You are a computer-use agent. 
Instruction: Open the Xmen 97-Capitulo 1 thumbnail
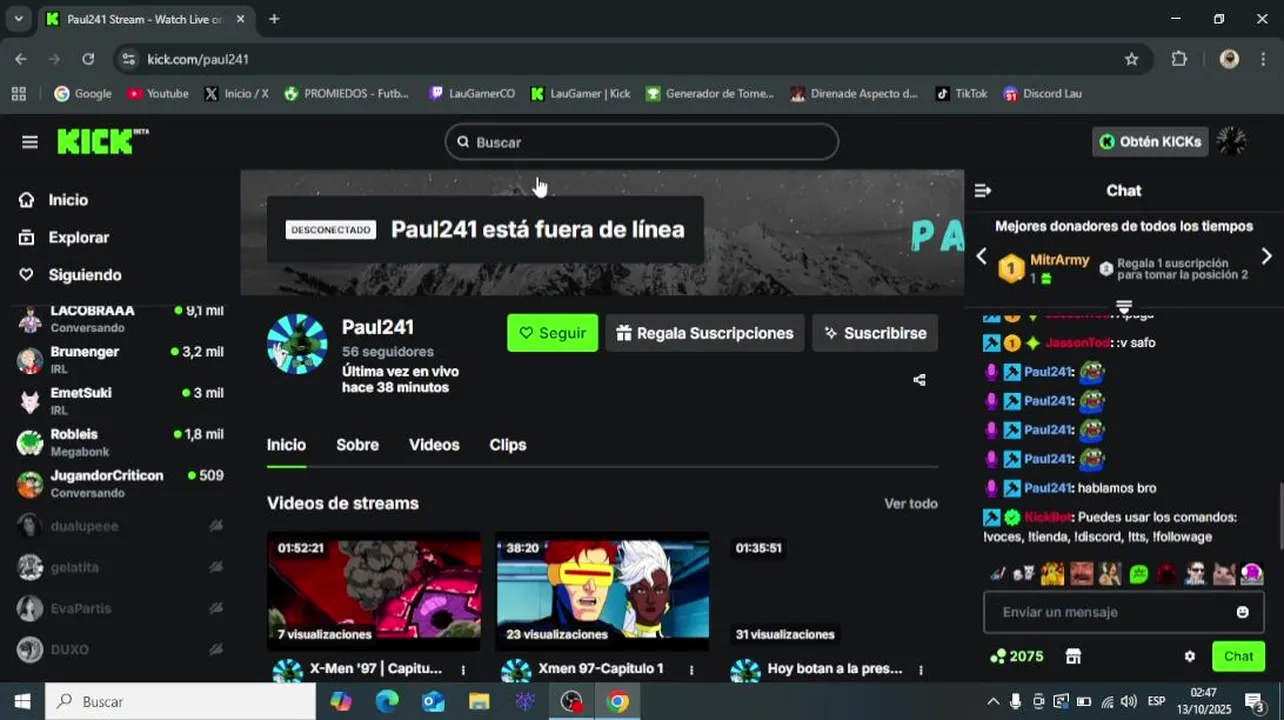point(602,589)
